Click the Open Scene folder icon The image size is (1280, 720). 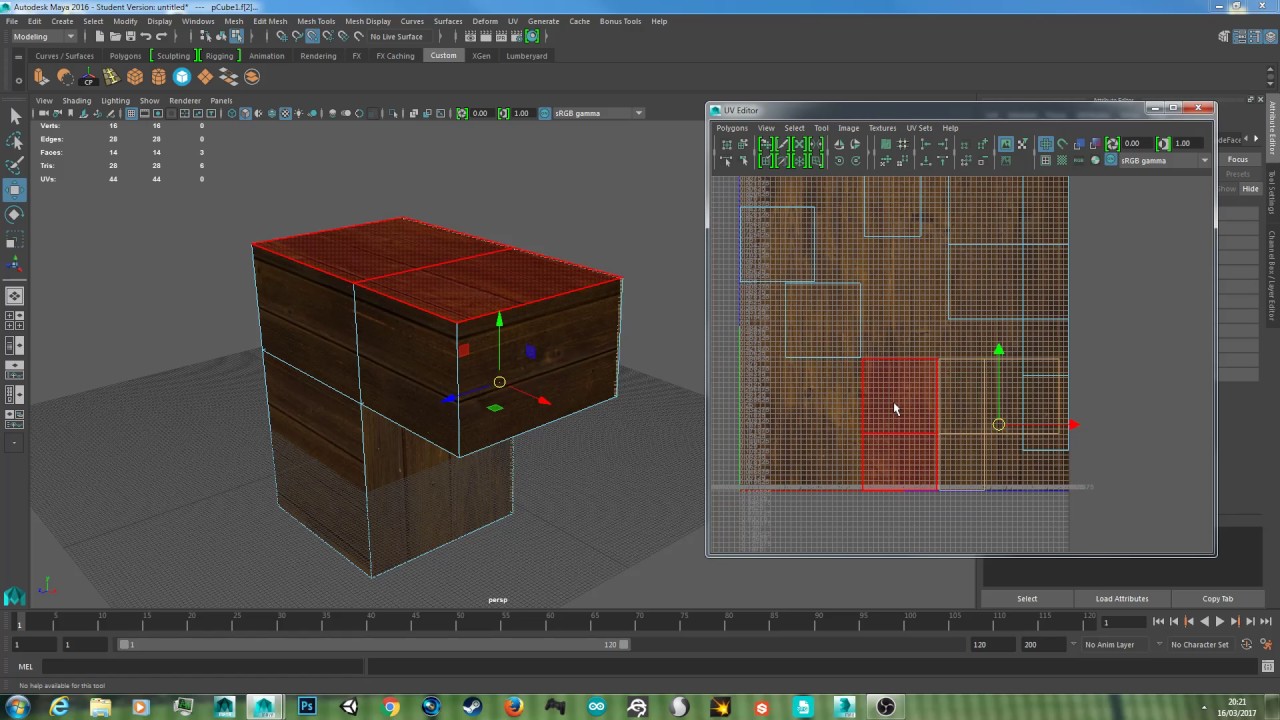coord(115,36)
